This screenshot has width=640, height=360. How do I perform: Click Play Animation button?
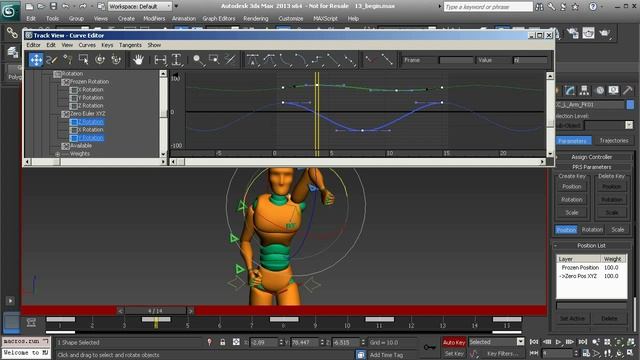coord(558,342)
